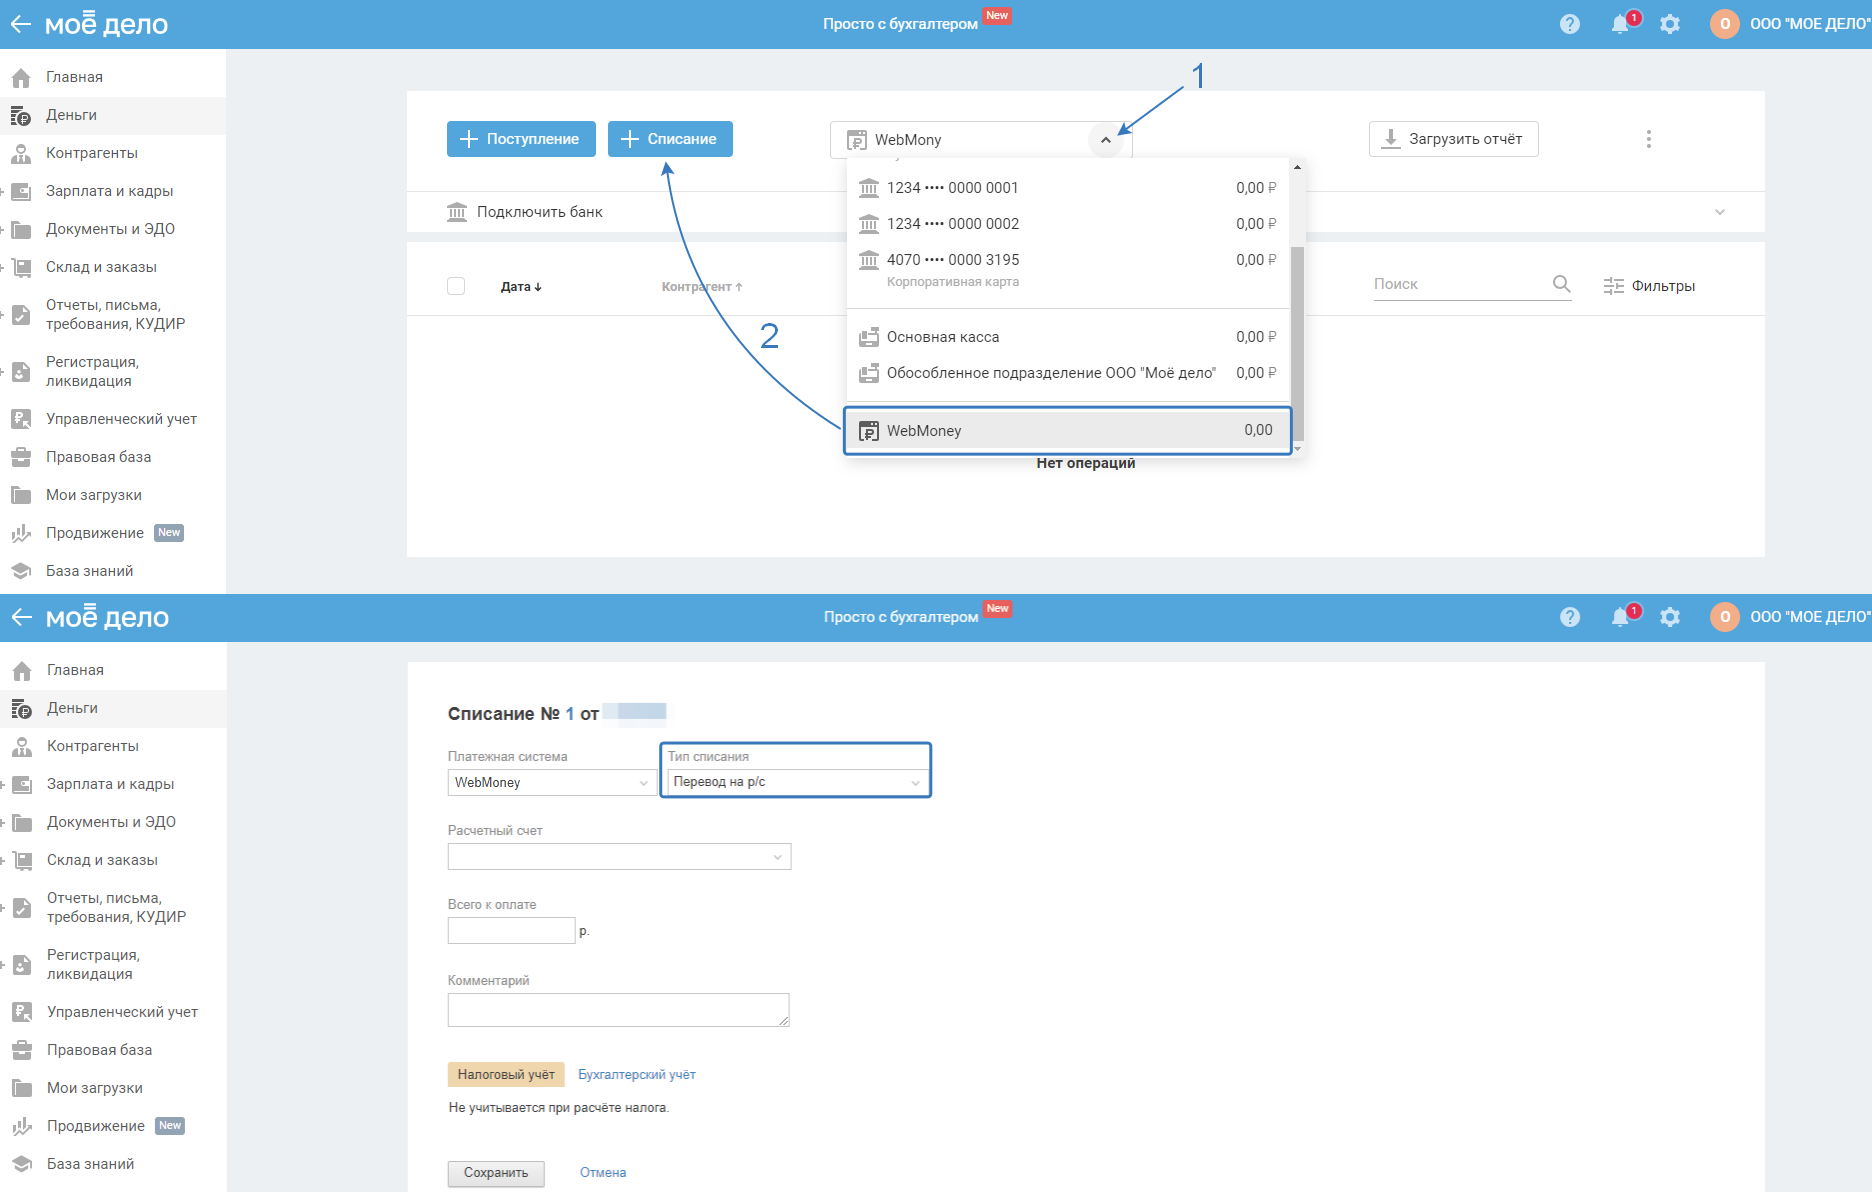Click the Загрузить отчёт button
1872x1194 pixels.
pyautogui.click(x=1453, y=139)
